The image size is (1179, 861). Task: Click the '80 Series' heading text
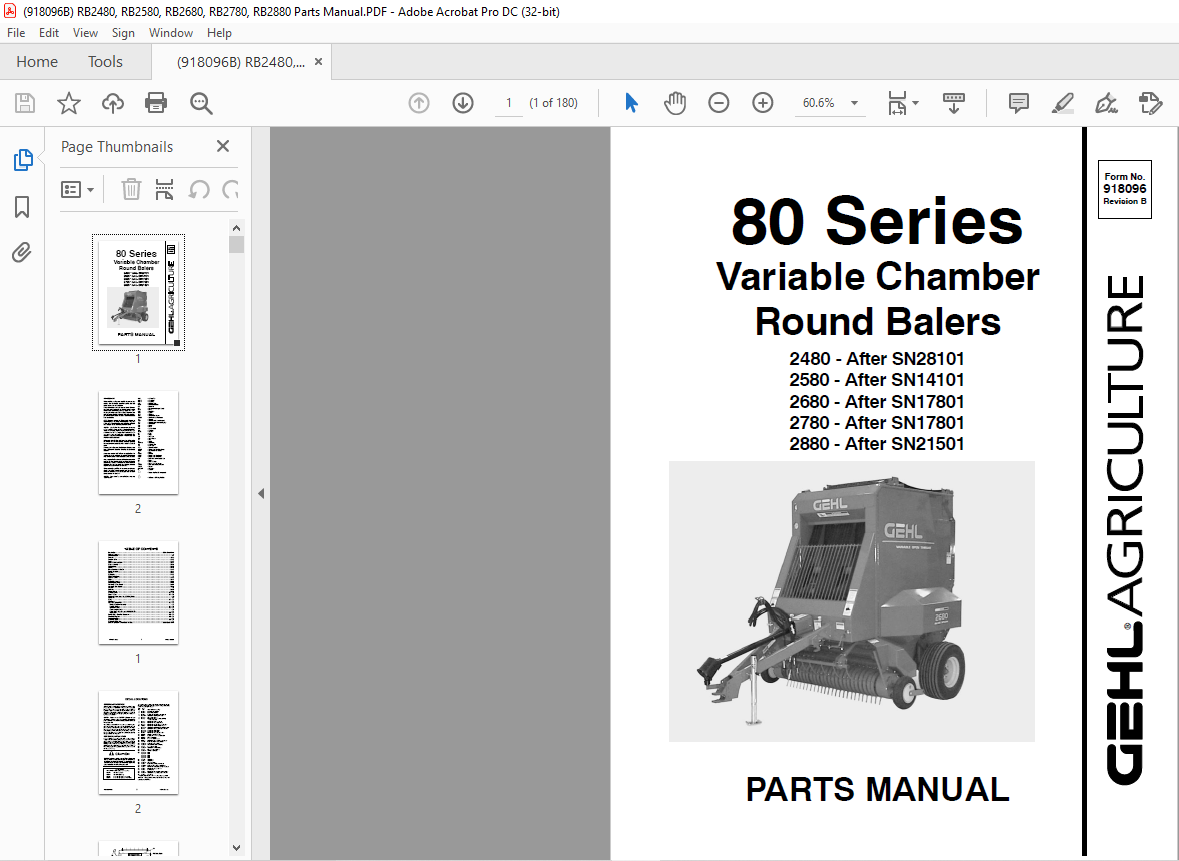pyautogui.click(x=877, y=221)
